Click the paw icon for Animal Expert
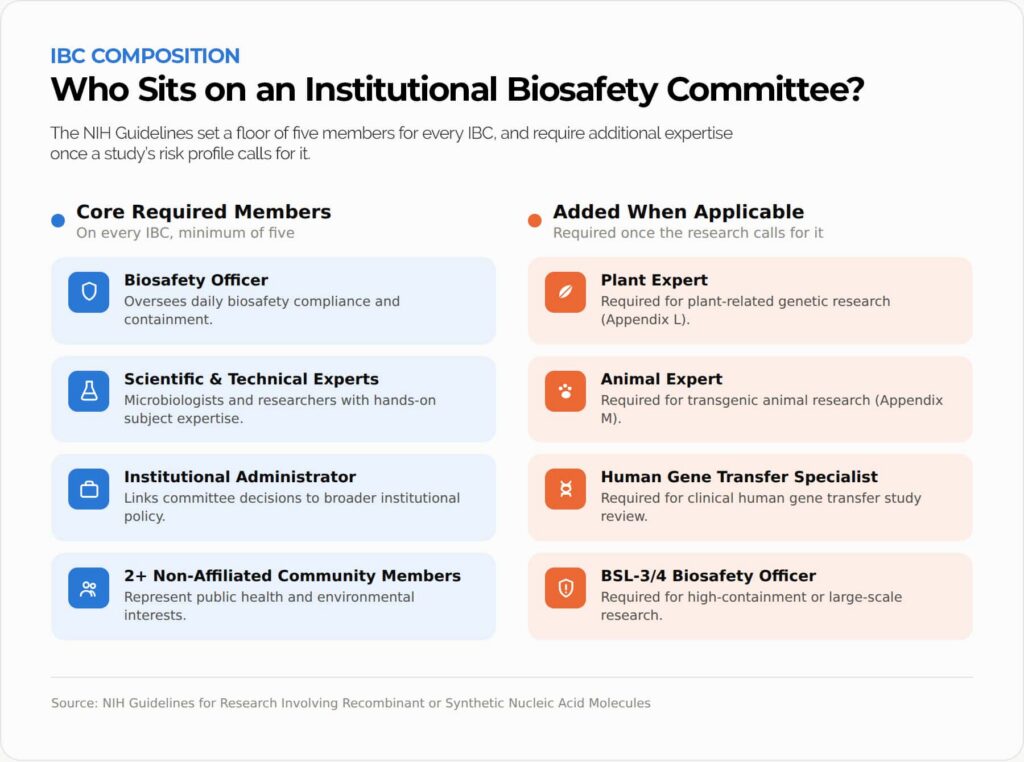The width and height of the screenshot is (1024, 762). (x=566, y=391)
